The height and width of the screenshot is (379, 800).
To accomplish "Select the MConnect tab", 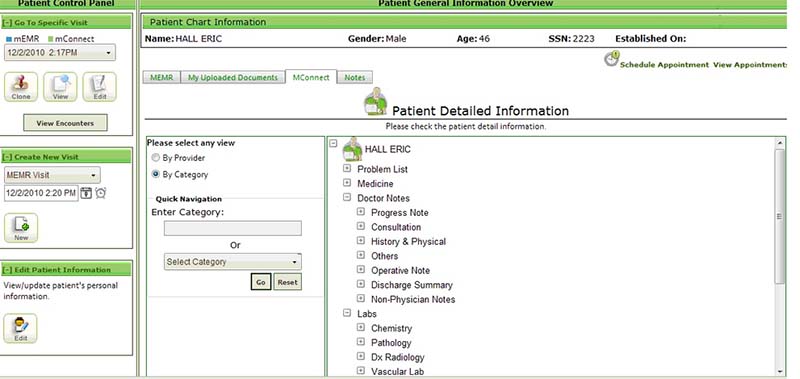I will 311,78.
